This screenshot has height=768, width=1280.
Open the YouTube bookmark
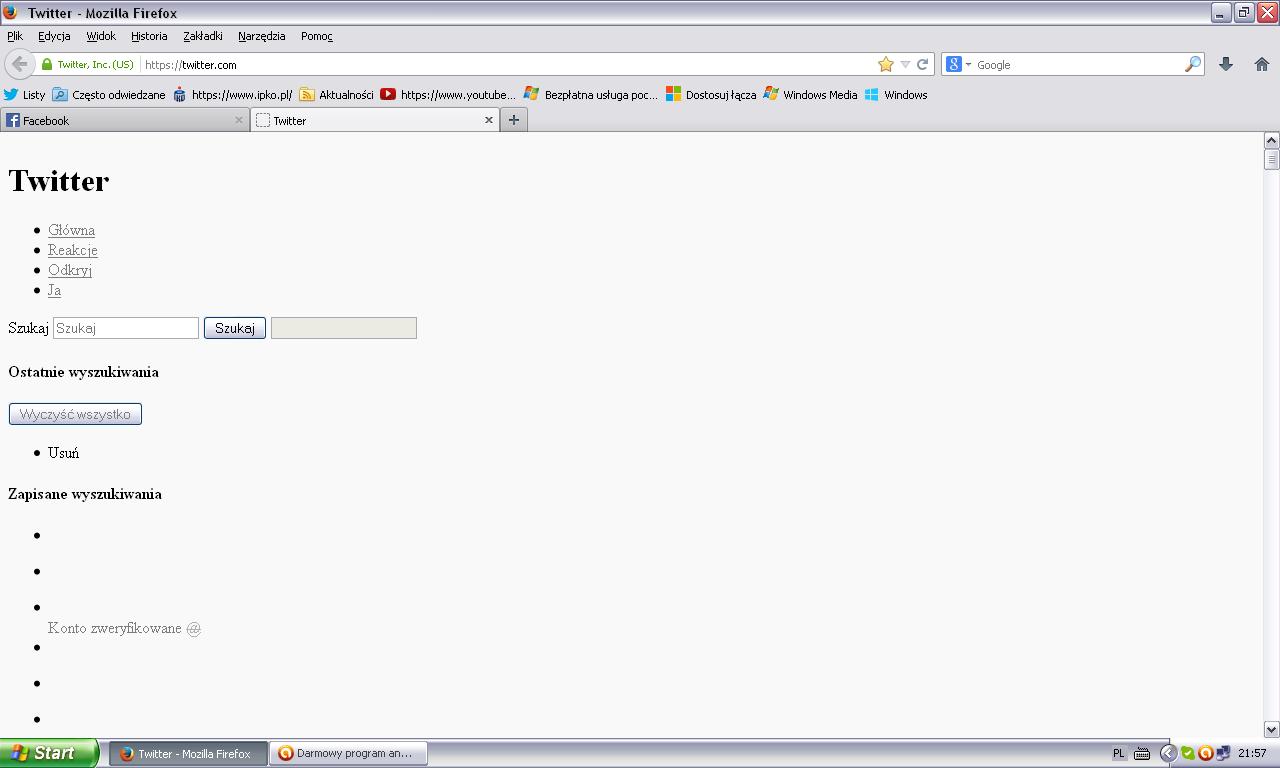448,95
